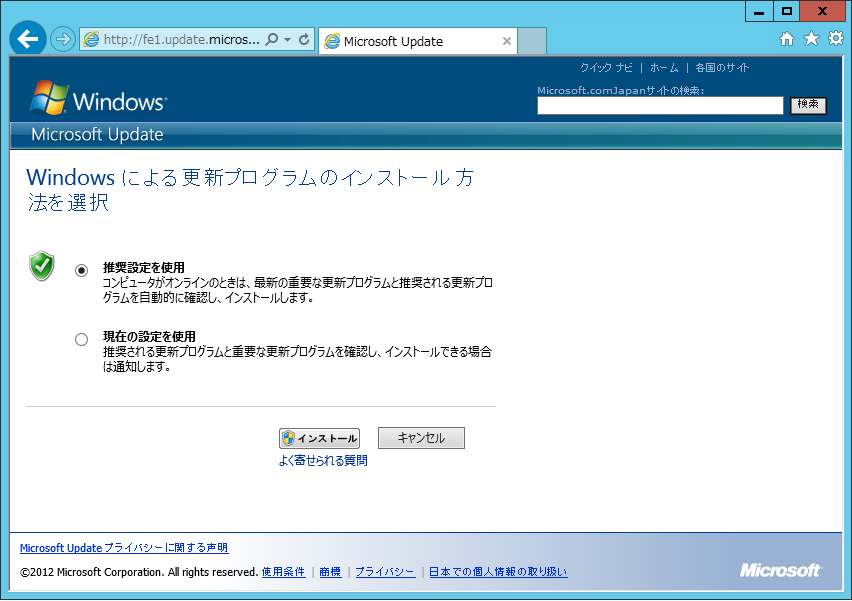Click the browser Forward arrow button
852x601 pixels.
coord(63,39)
